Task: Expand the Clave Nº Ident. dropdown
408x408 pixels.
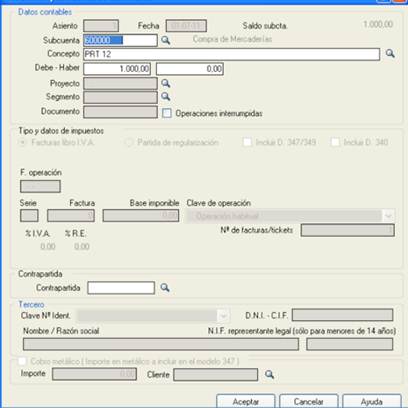Action: (x=223, y=315)
